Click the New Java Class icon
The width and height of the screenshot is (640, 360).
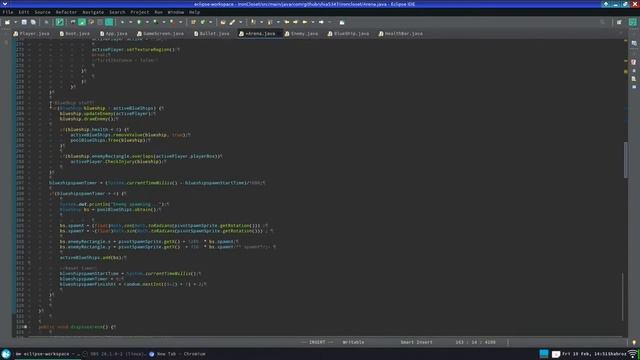click(x=202, y=22)
